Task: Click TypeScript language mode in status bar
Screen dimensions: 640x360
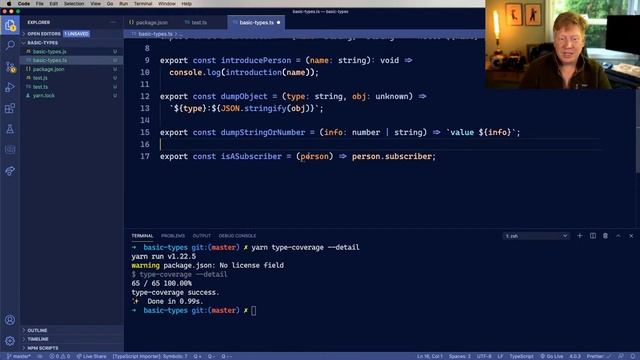Action: pyautogui.click(x=521, y=356)
